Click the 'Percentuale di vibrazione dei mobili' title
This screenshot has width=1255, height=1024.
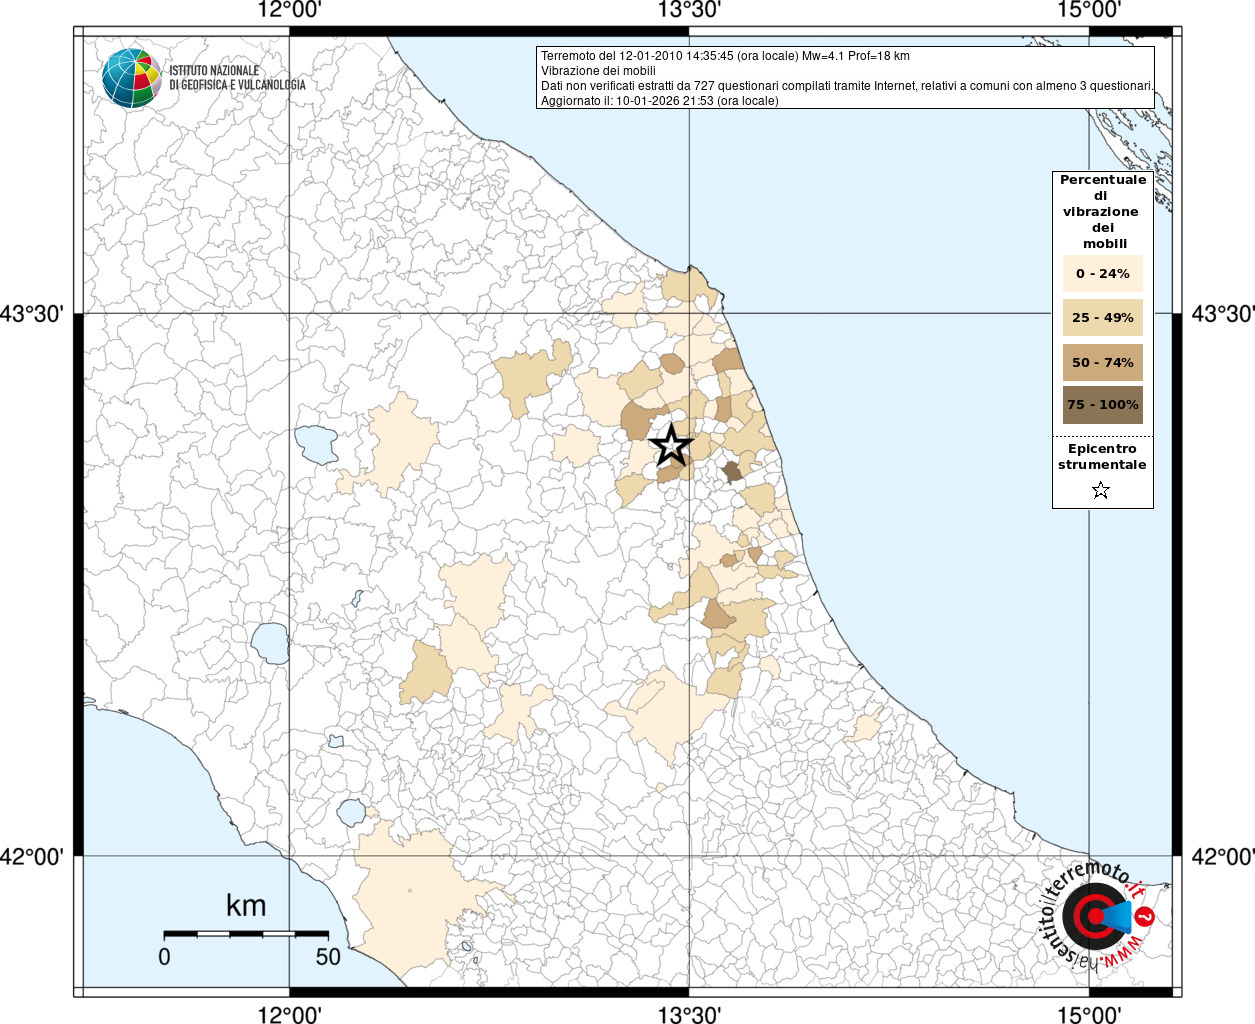(x=1102, y=211)
